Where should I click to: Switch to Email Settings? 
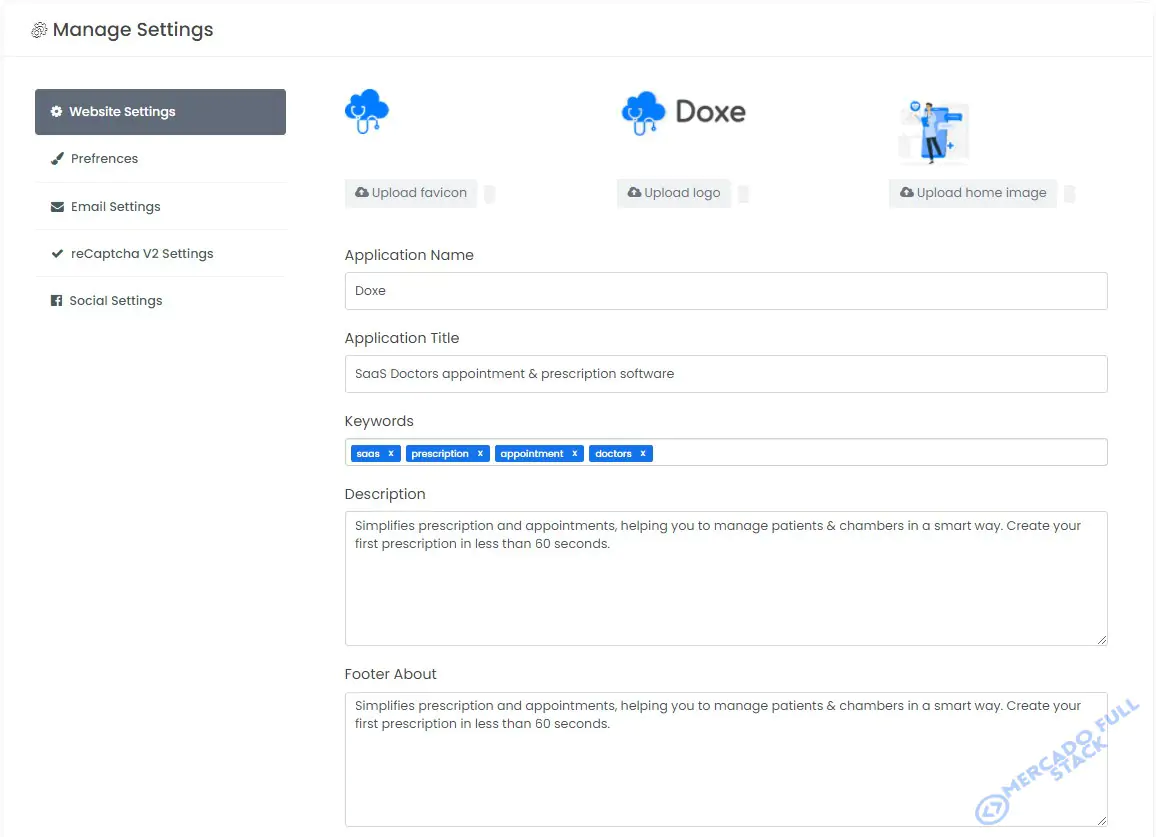160,206
